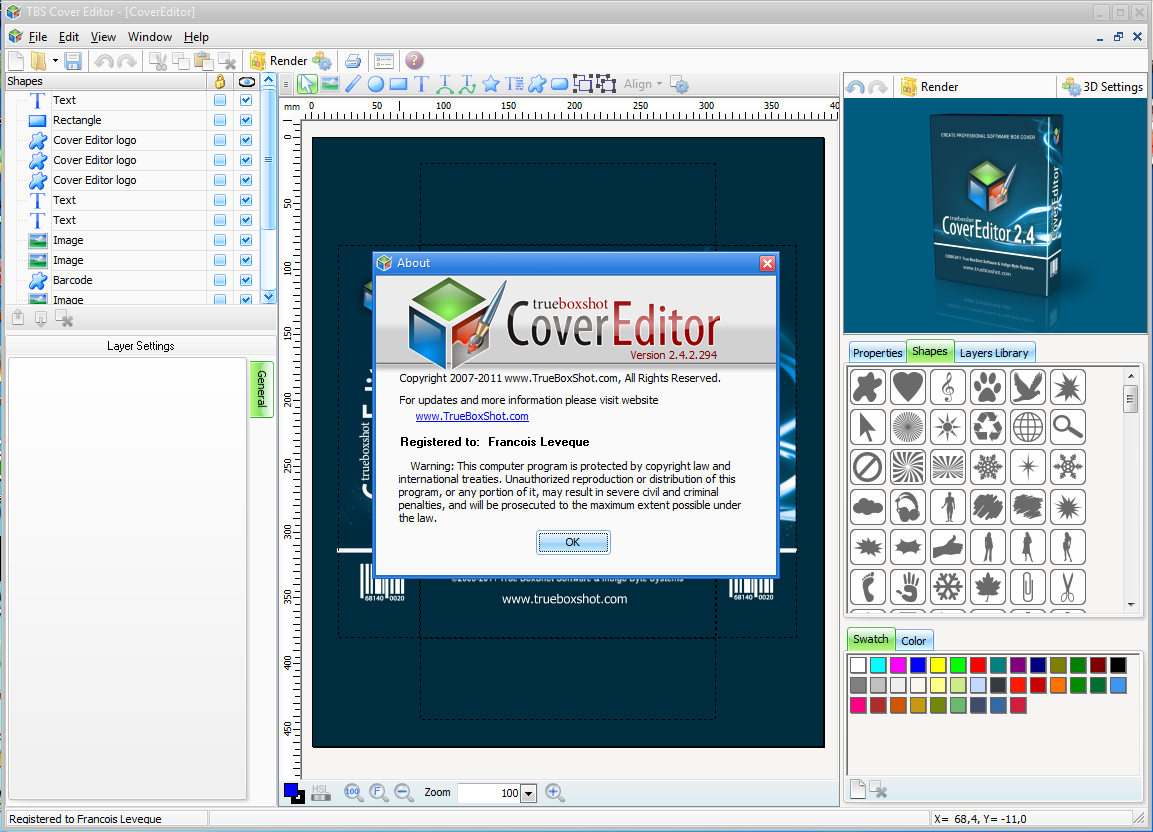Switch to the Properties tab

[x=877, y=352]
